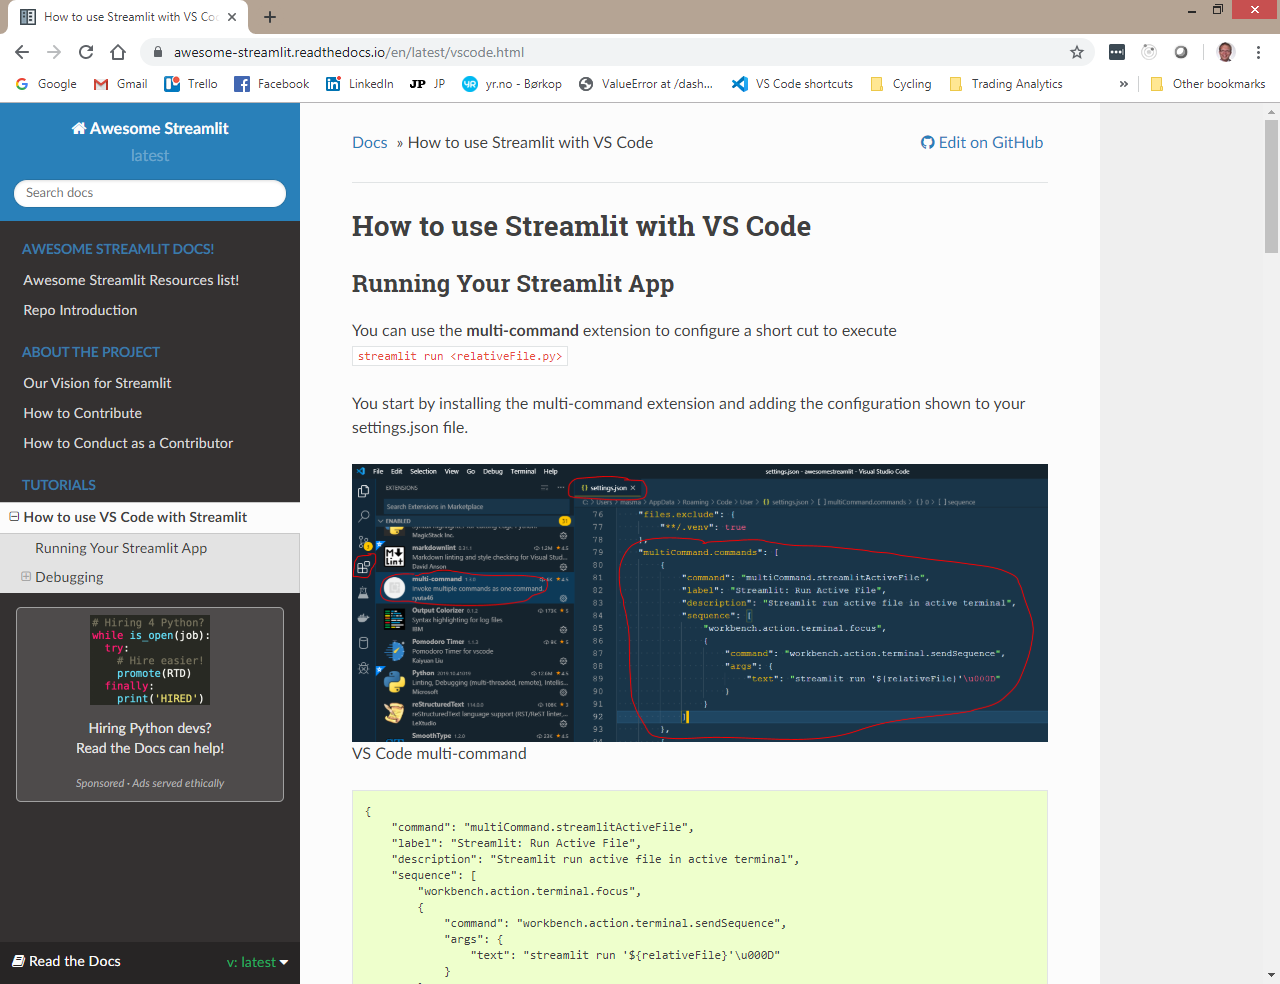
Task: Open the LastPass extension icon
Action: 1116,52
